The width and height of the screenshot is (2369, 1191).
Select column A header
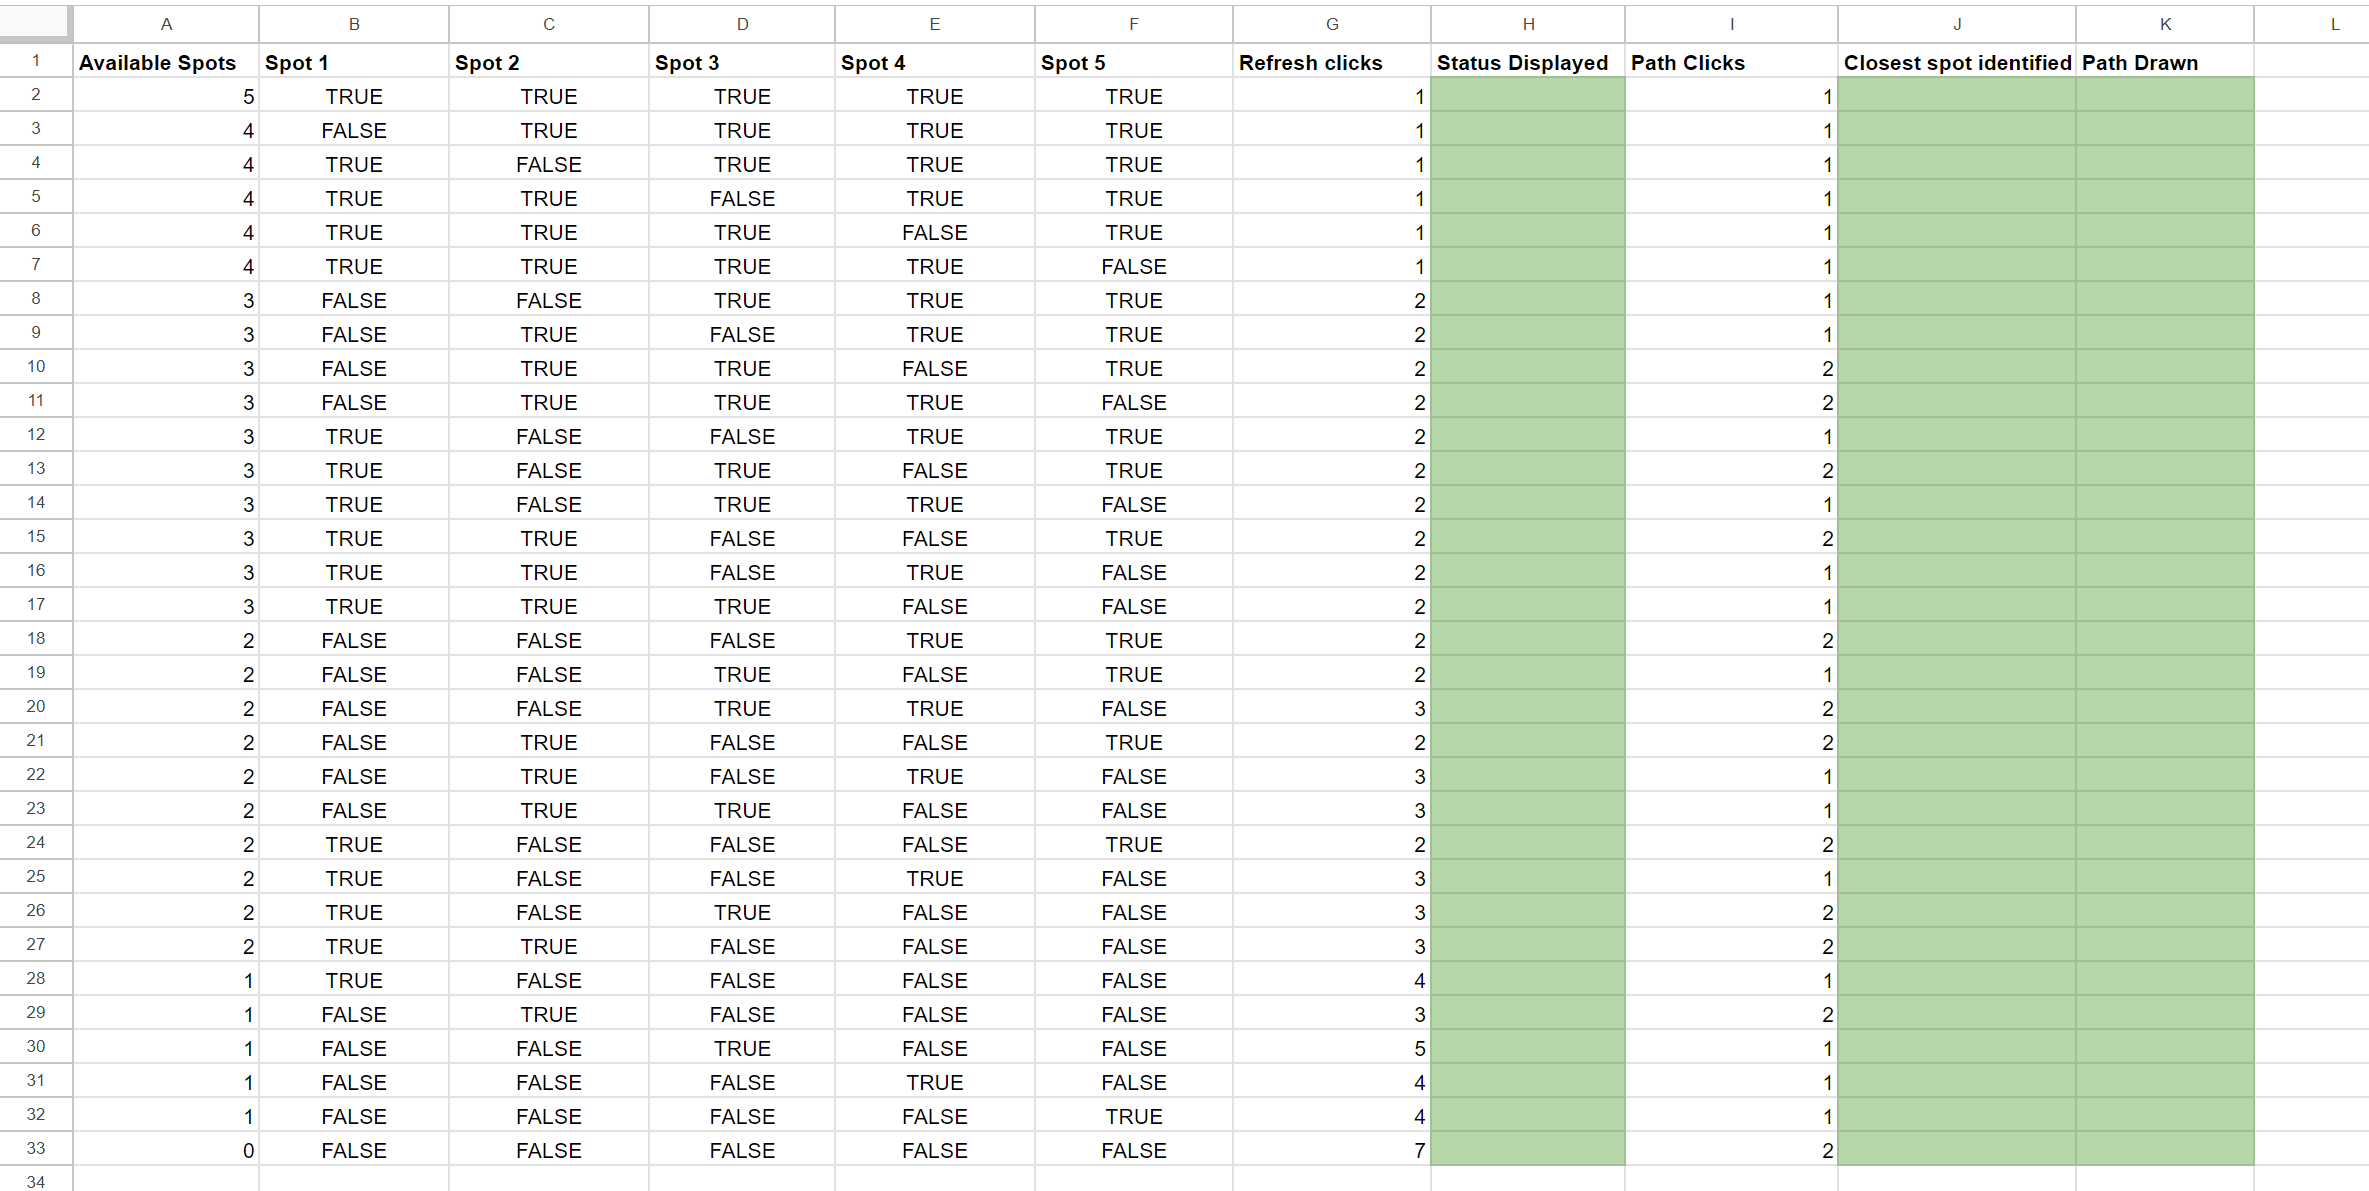[x=166, y=24]
